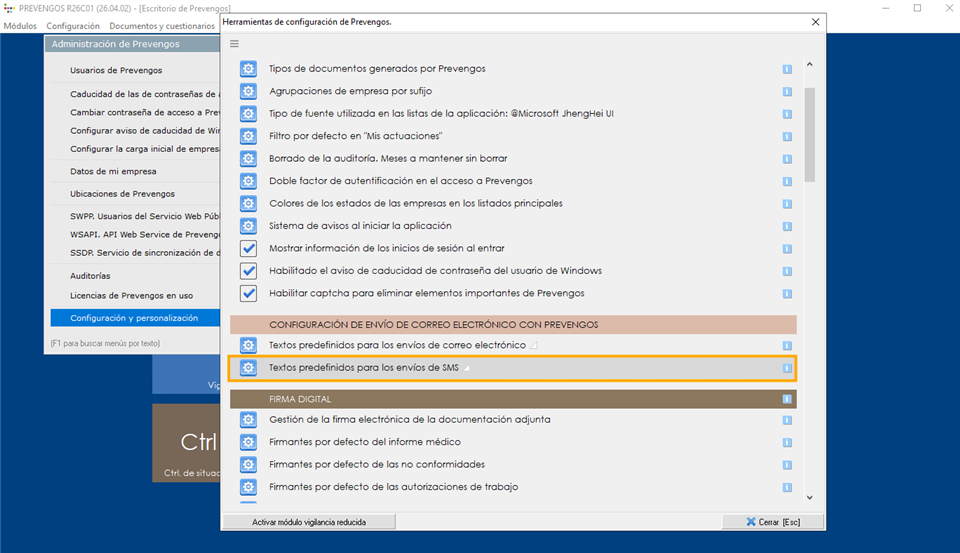Click gear icon for Agrupaciones de empresa por sufijo
The width and height of the screenshot is (960, 553).
click(x=248, y=91)
